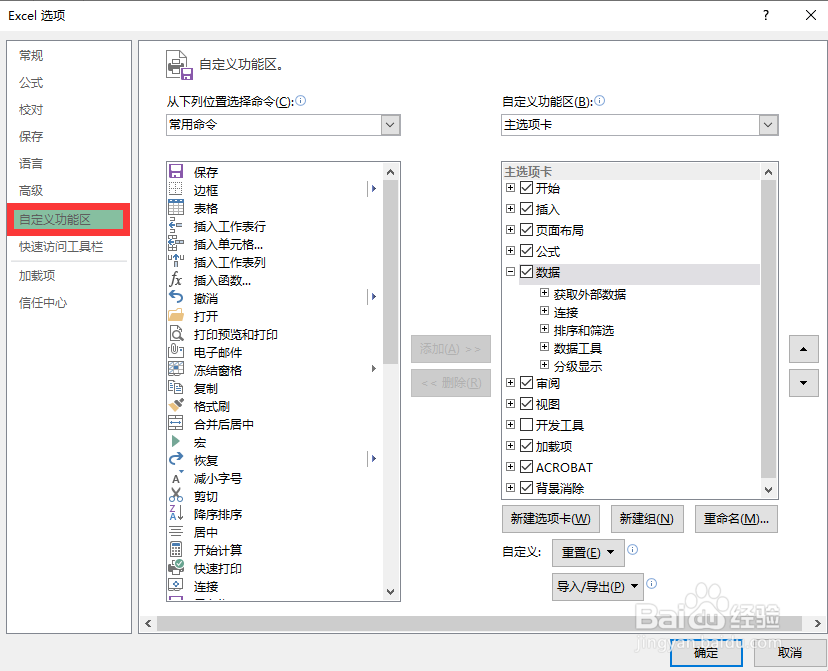Click the move-up arrow for tabs

(x=802, y=349)
